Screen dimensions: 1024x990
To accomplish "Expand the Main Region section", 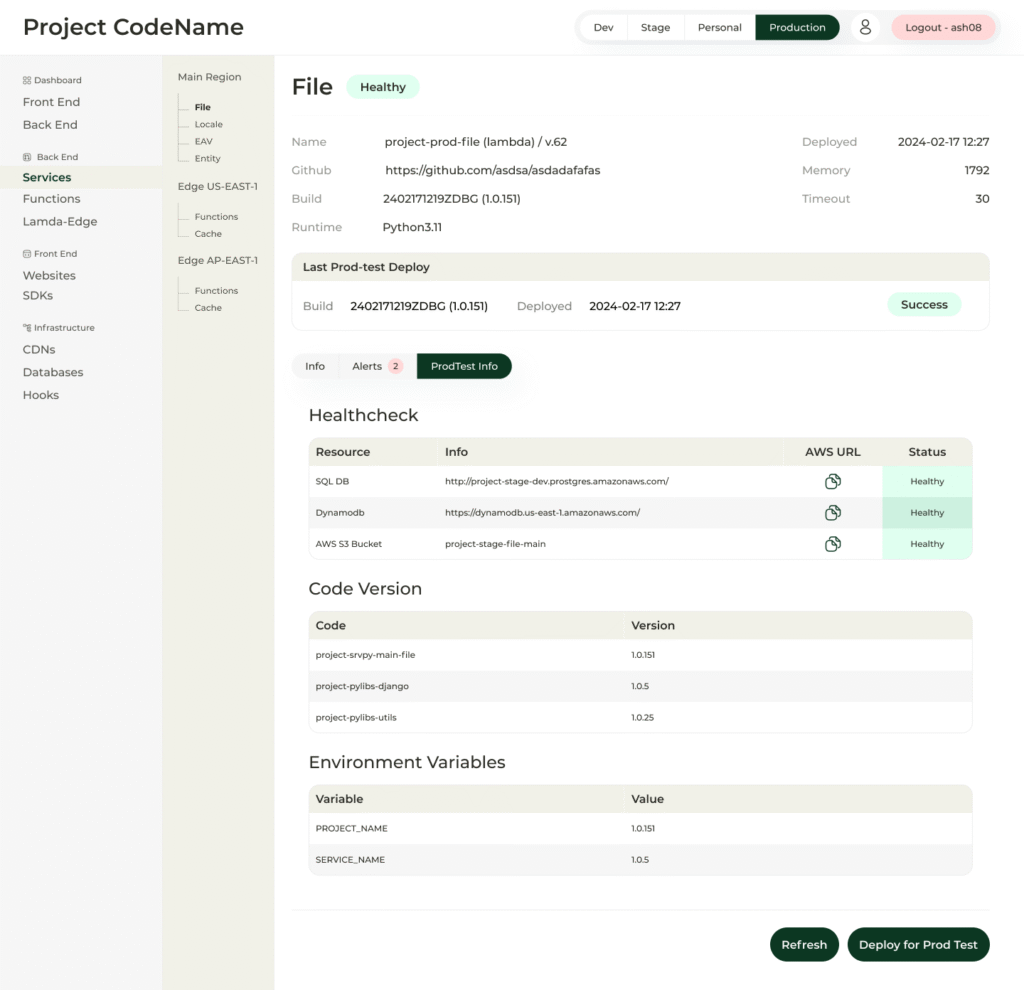I will pos(209,76).
